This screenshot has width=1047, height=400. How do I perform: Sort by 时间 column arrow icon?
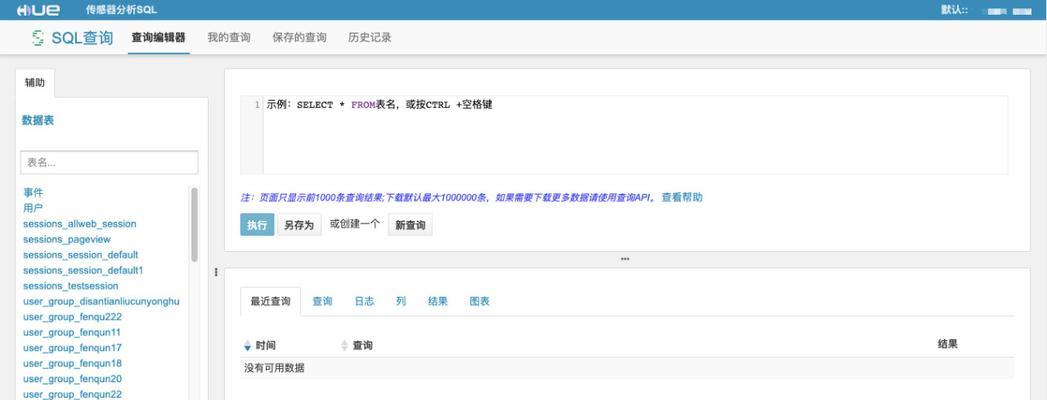point(248,346)
